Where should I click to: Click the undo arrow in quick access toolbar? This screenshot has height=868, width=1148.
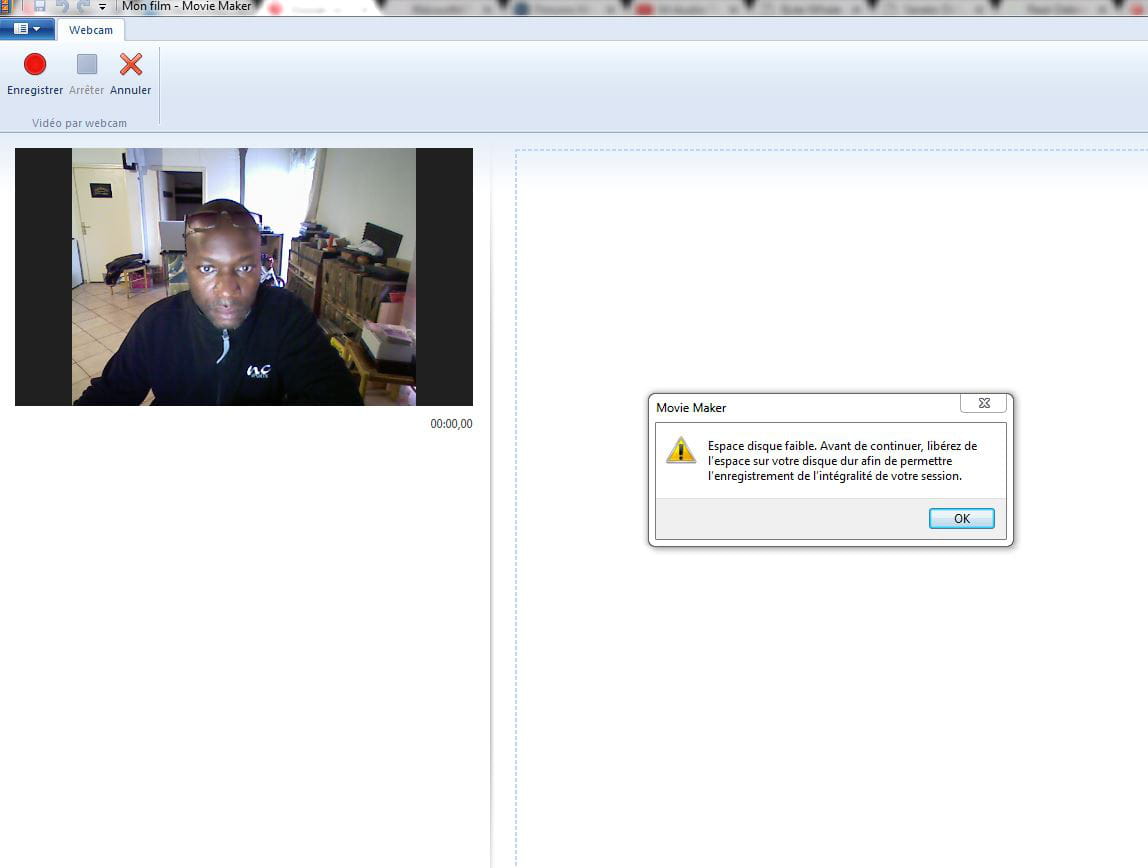pyautogui.click(x=62, y=6)
